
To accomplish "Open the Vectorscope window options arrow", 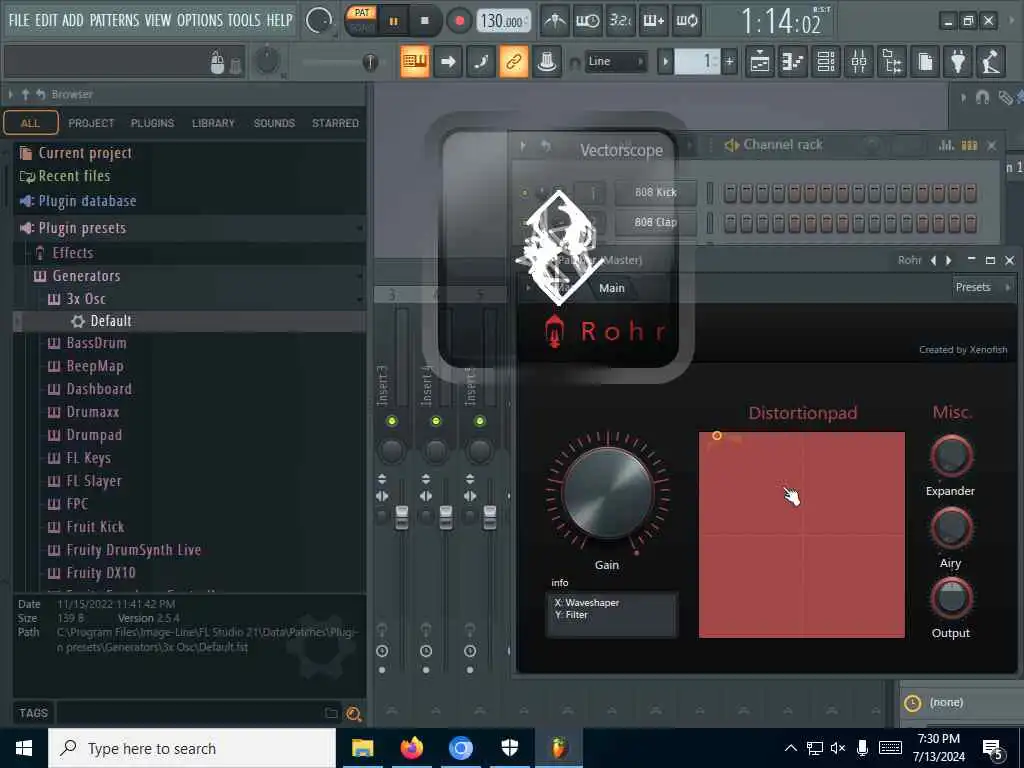I will pyautogui.click(x=524, y=146).
